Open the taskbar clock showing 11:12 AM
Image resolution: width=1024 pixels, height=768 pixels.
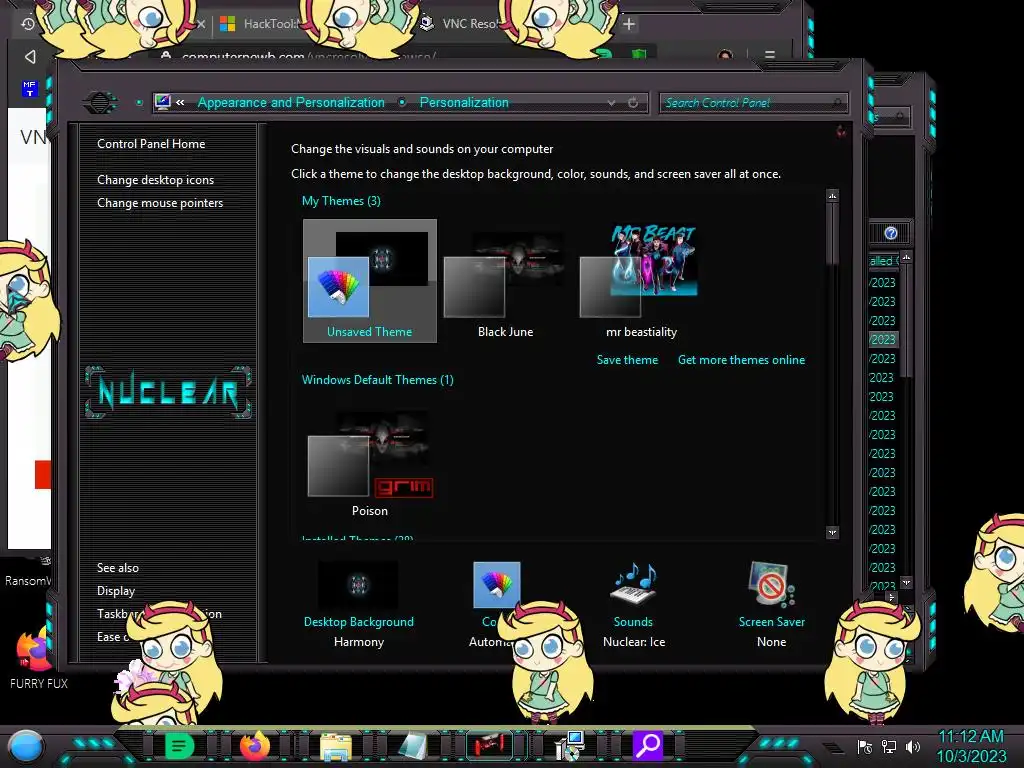(x=971, y=746)
